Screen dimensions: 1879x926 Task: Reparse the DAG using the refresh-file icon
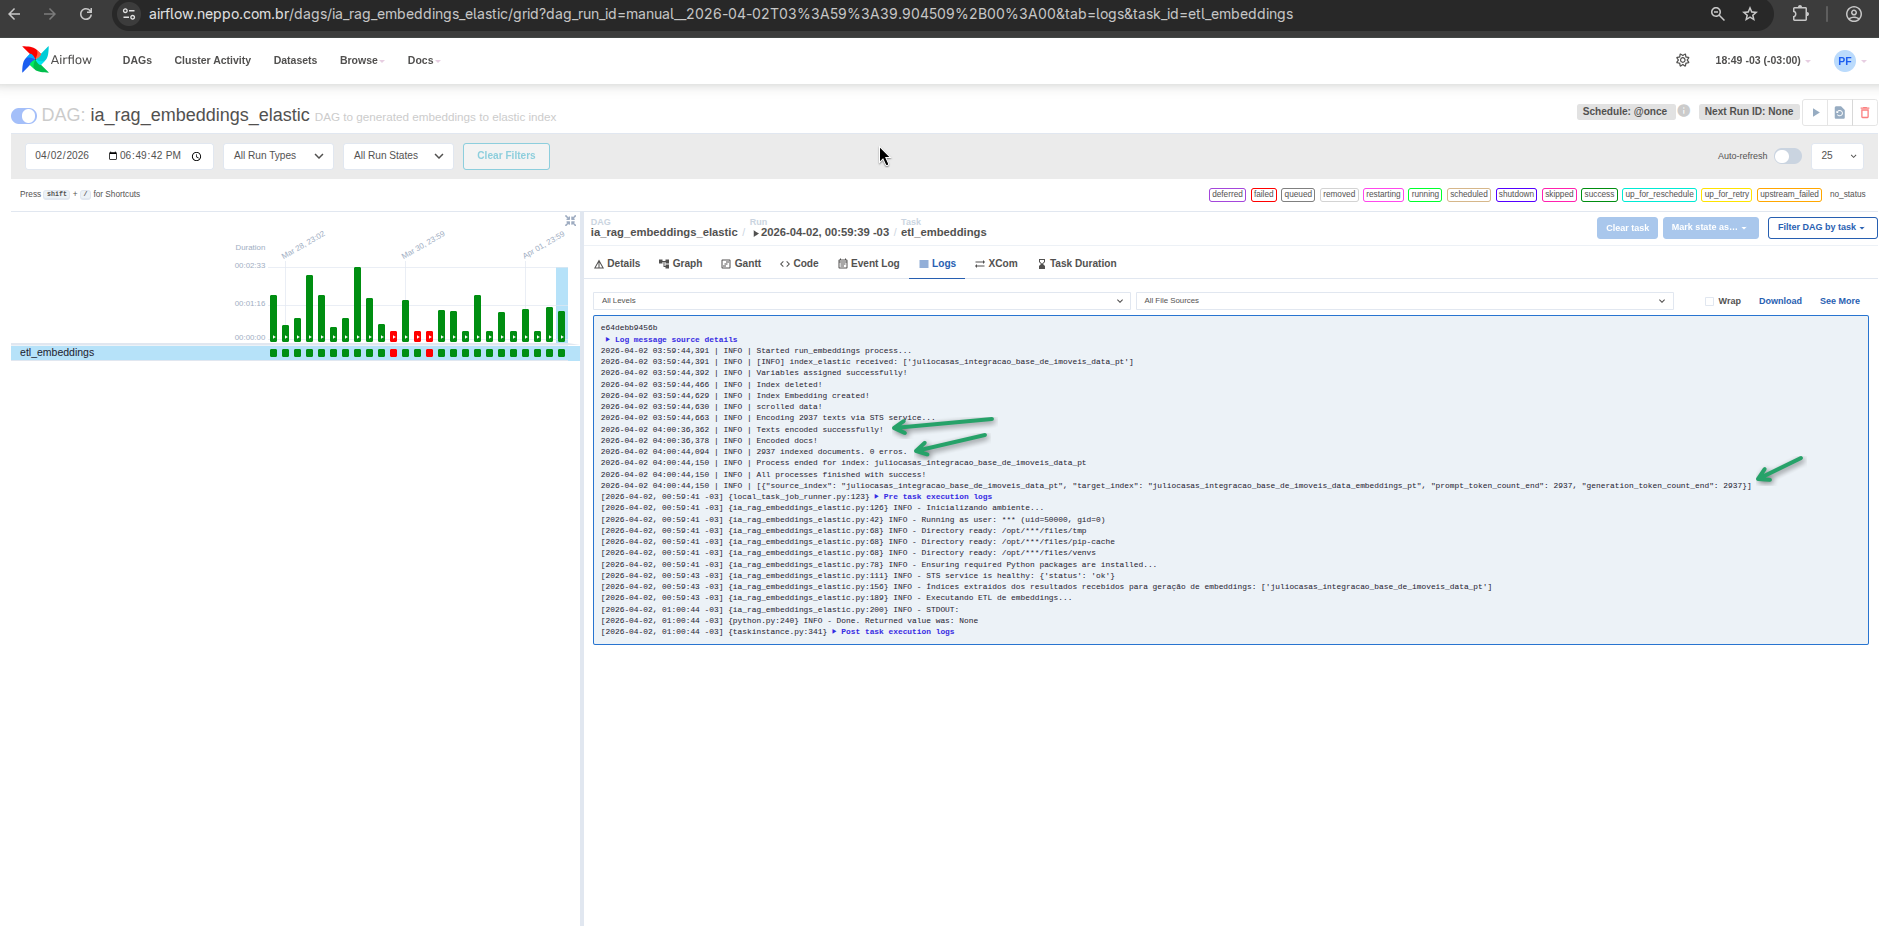(1840, 113)
